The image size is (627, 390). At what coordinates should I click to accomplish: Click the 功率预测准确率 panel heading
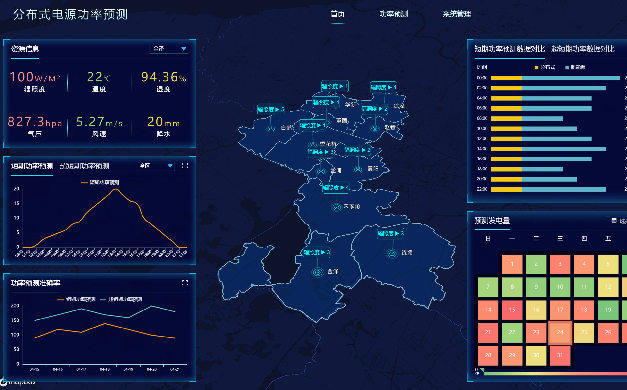coord(36,283)
